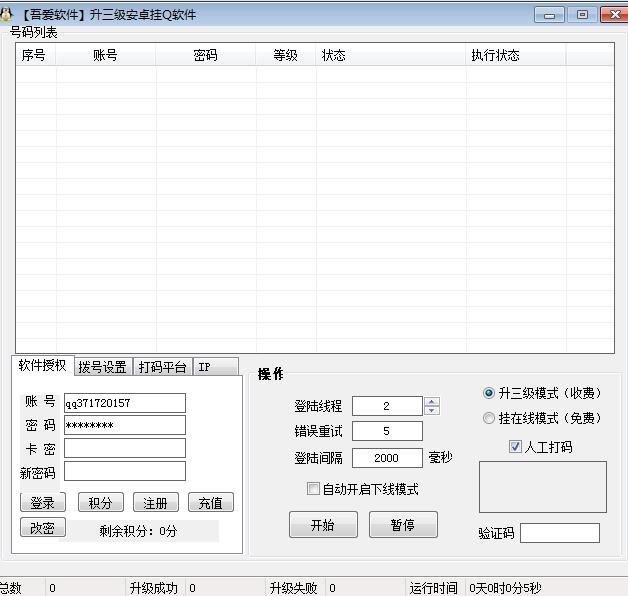Click the 账号 column header

coord(105,55)
